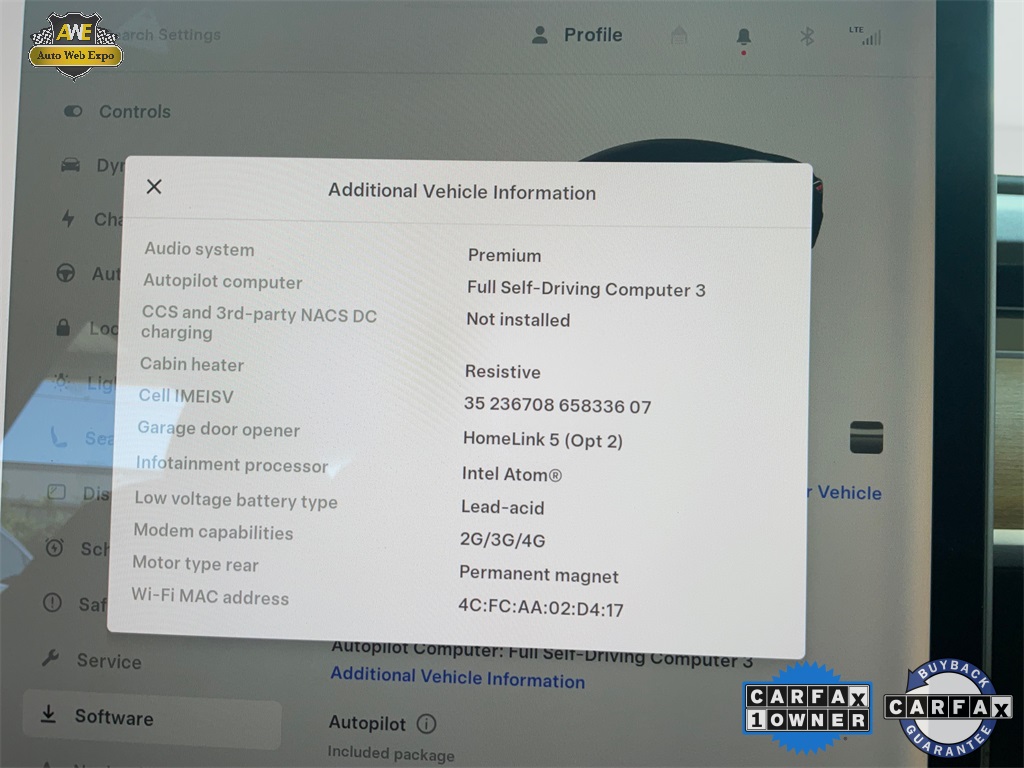This screenshot has height=768, width=1024.
Task: Select the Schedule clock icon
Action: click(x=55, y=548)
